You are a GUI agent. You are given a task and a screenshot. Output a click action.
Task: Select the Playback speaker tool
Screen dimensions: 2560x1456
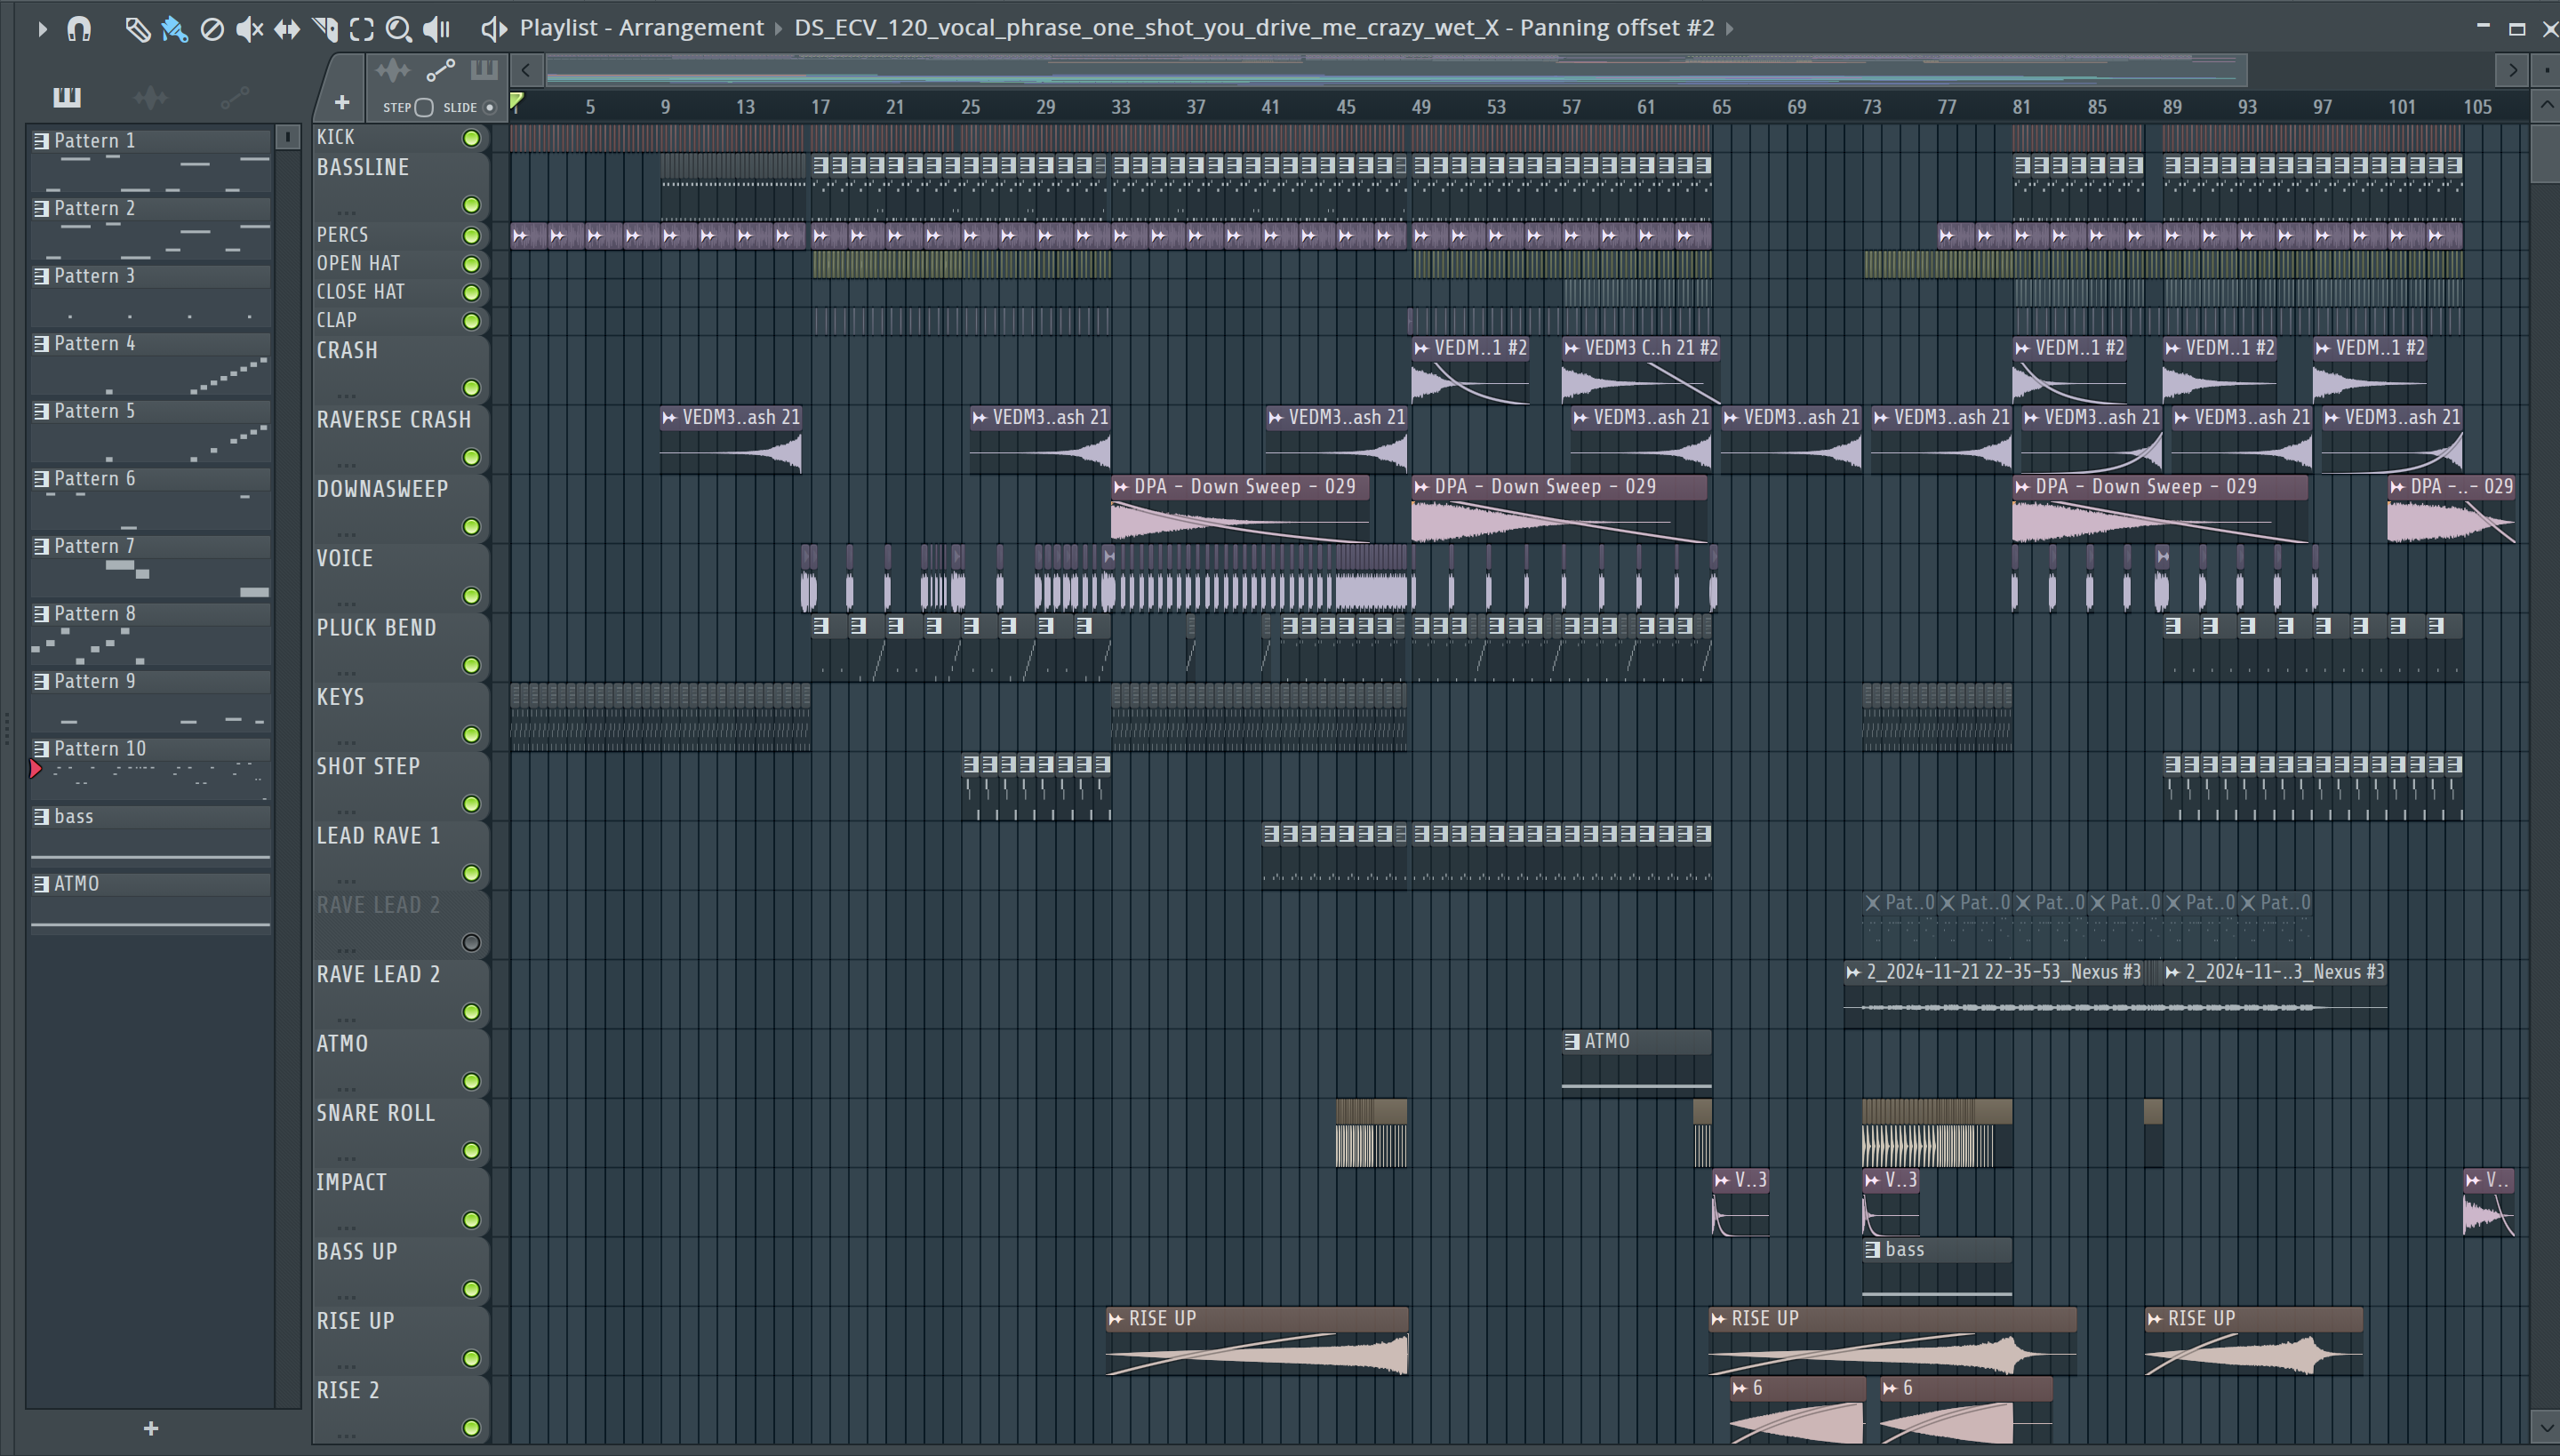pos(436,29)
